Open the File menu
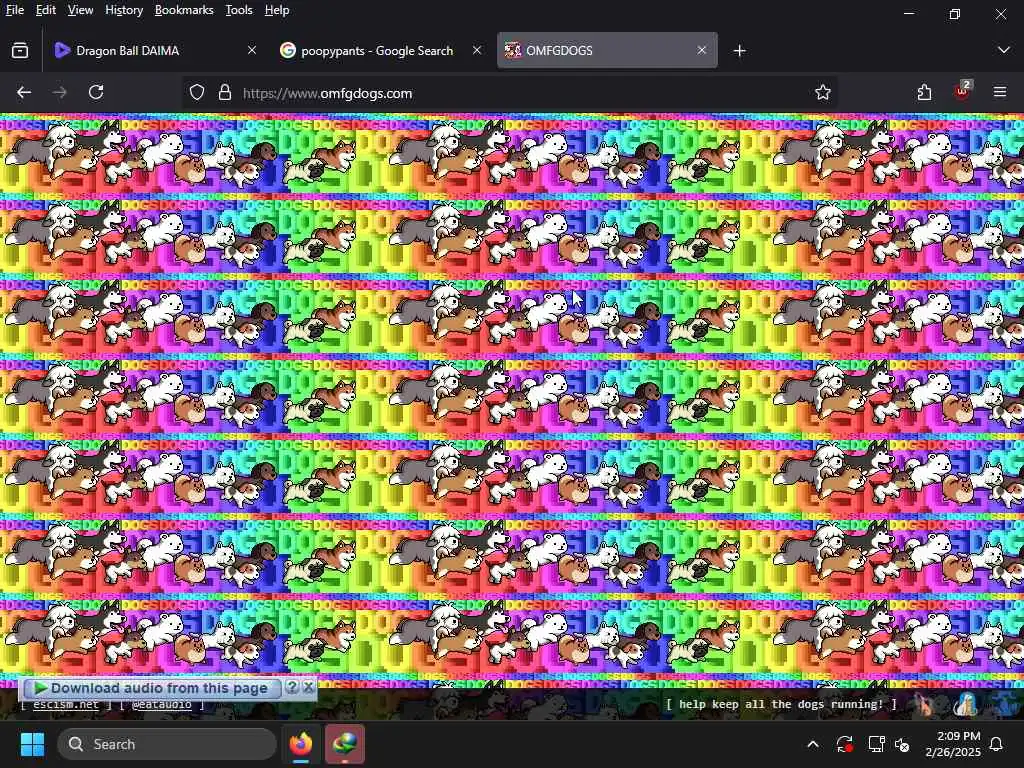Screen dimensions: 1024x768 [14, 10]
